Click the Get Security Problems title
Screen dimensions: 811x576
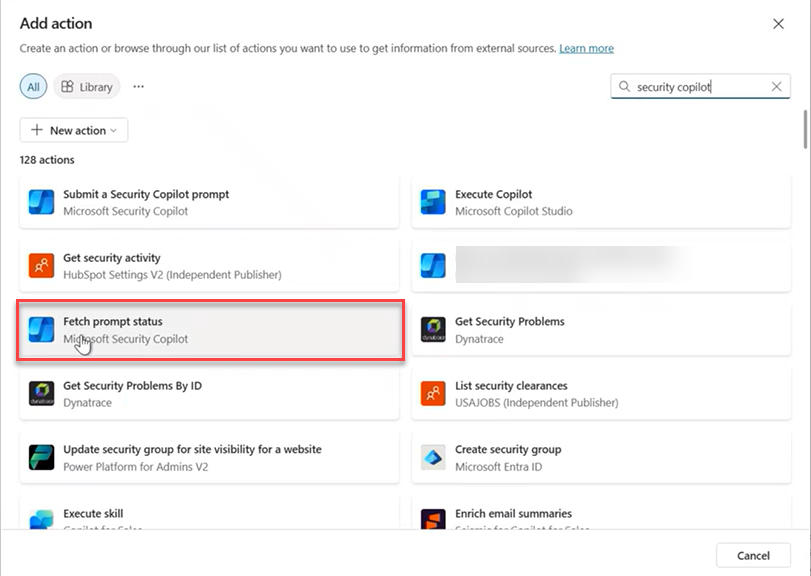click(509, 322)
